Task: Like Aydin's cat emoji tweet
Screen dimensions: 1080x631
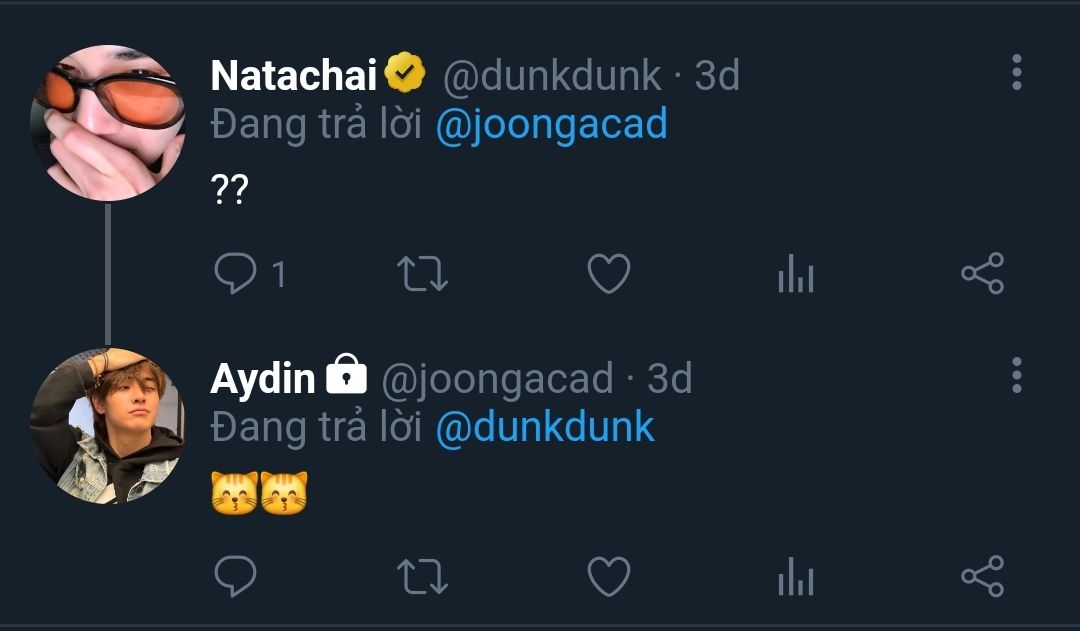Action: click(x=608, y=576)
